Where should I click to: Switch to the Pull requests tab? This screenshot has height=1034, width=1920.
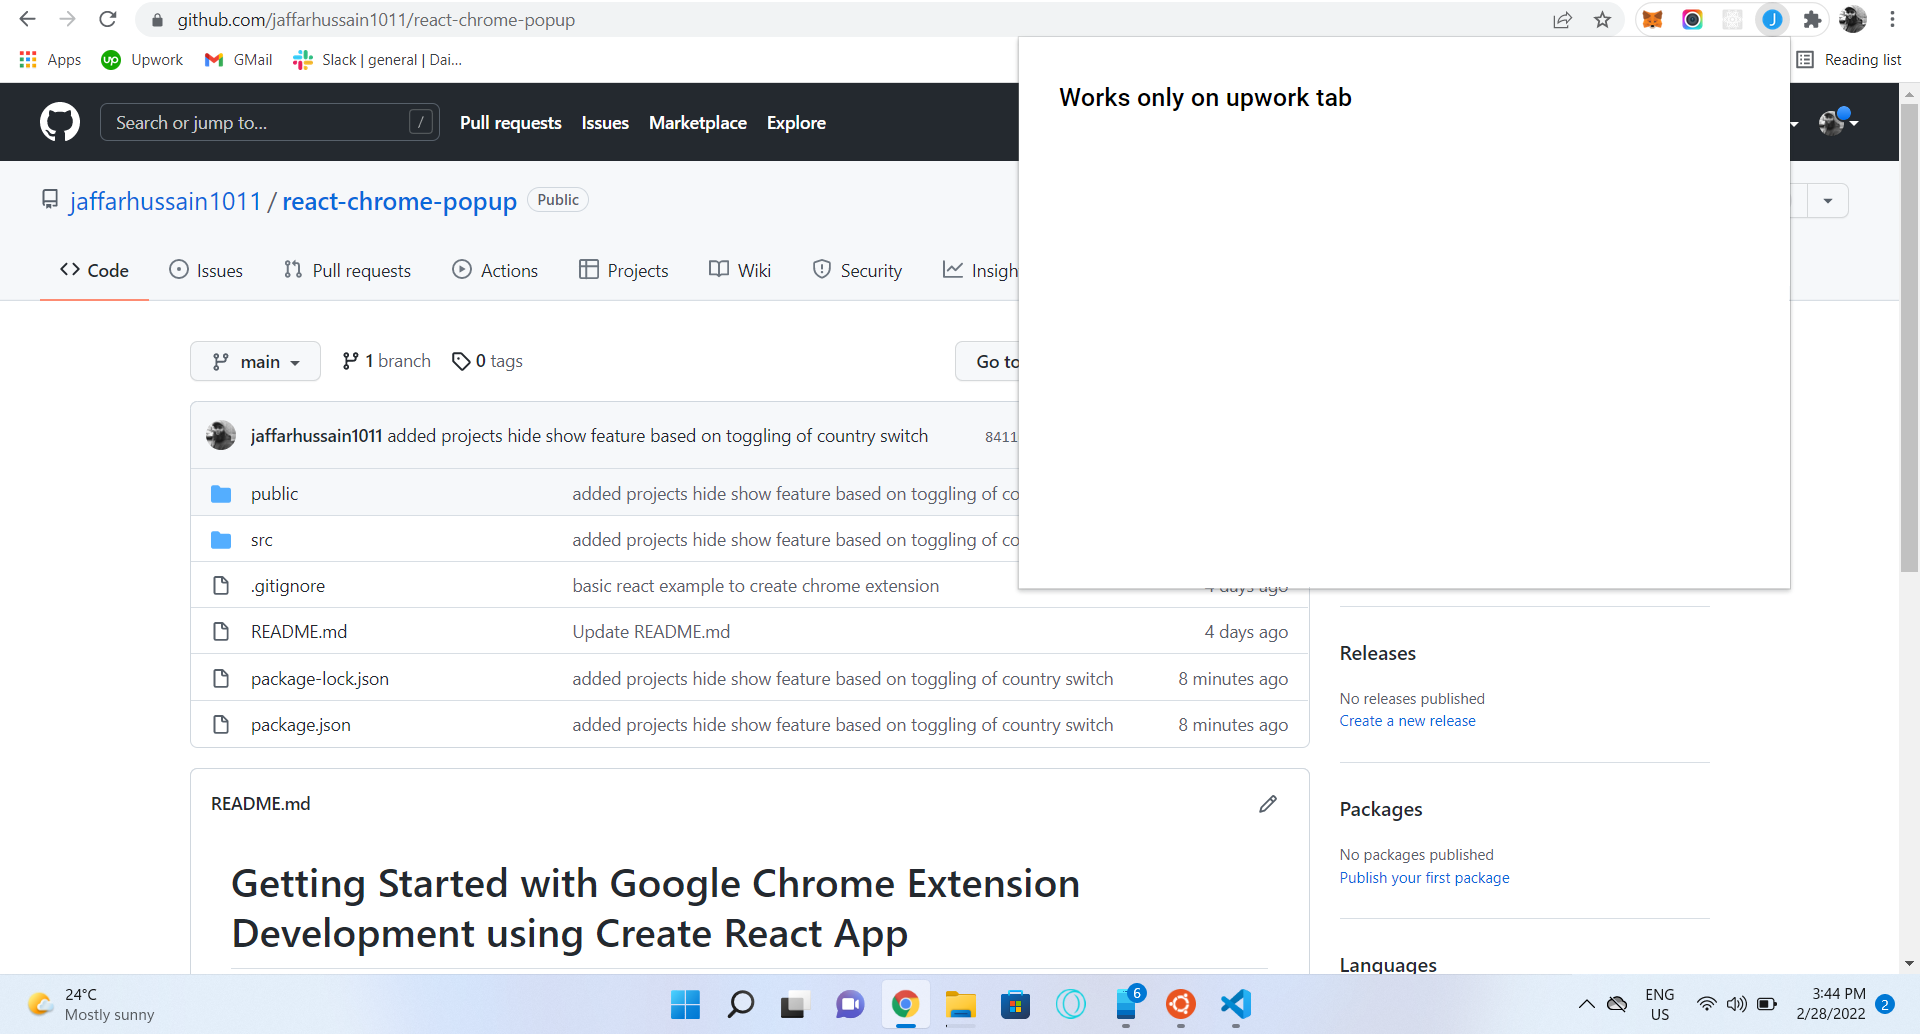(x=347, y=269)
